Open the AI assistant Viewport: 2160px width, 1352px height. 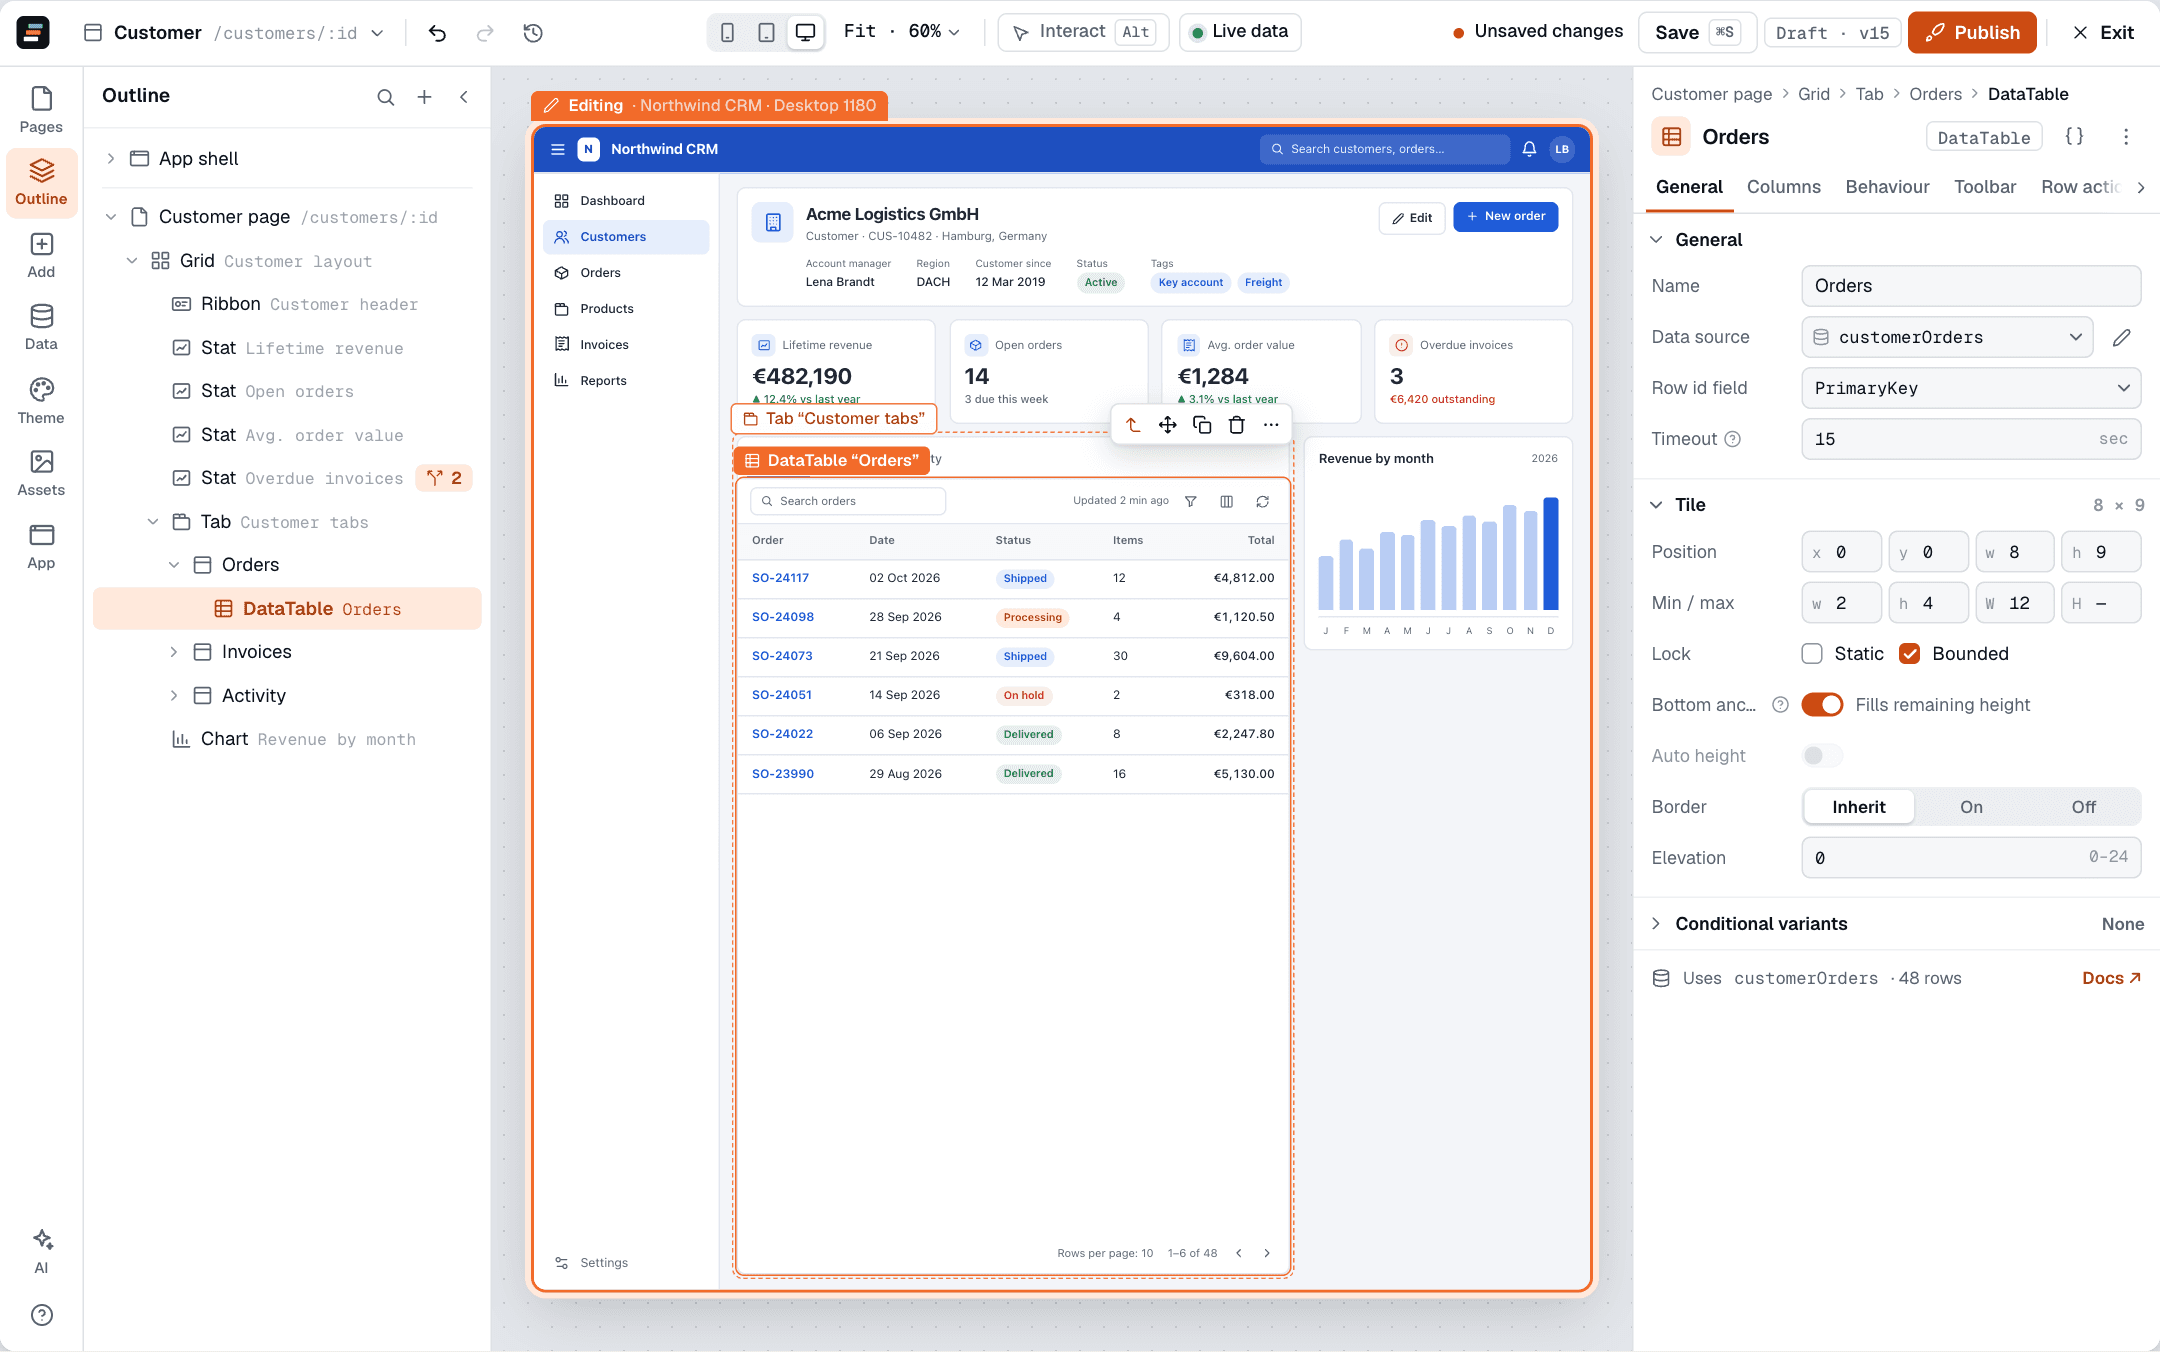coord(41,1251)
